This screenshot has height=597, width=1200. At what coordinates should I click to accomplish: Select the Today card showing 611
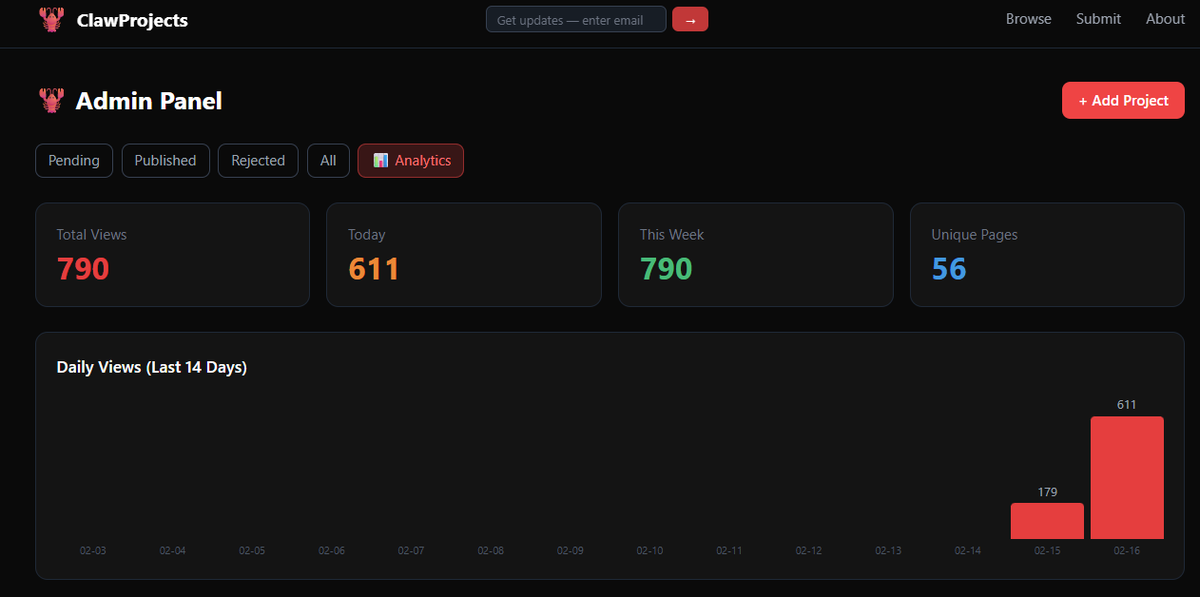click(464, 255)
